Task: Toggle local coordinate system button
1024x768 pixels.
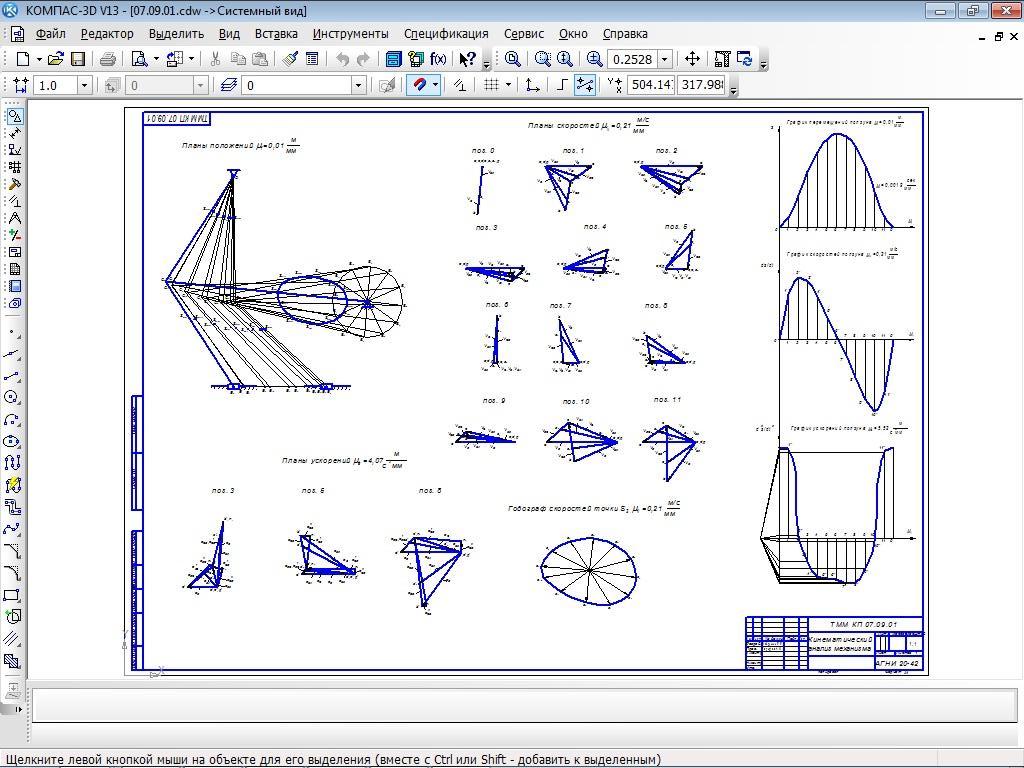Action: (x=532, y=86)
